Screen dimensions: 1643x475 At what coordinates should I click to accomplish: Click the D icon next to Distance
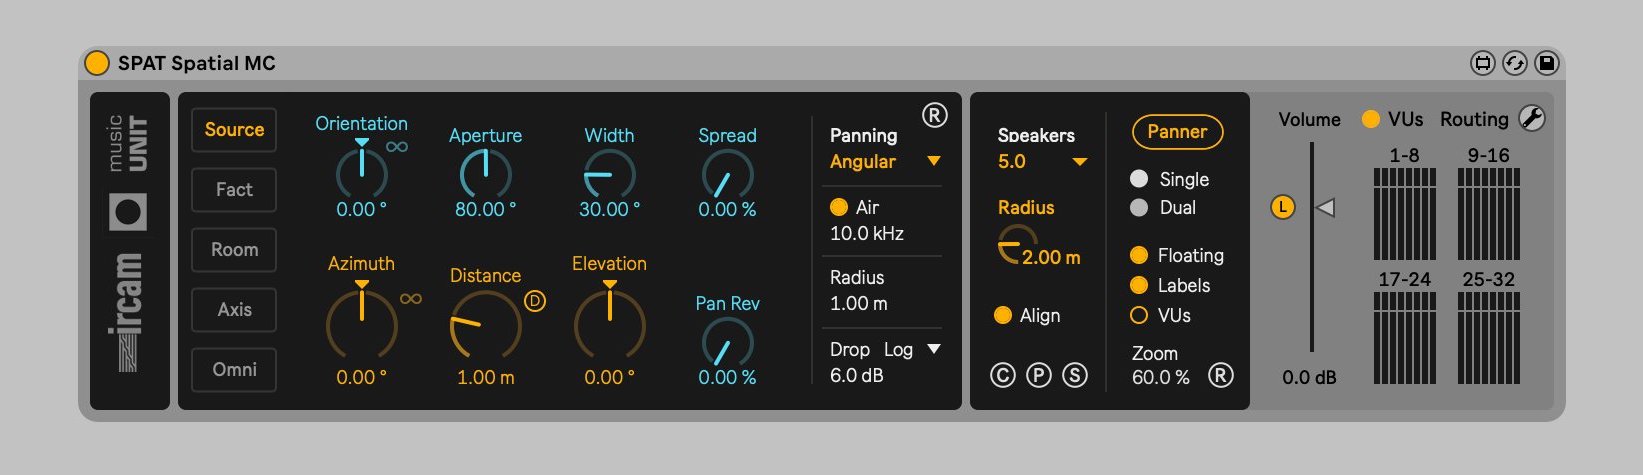point(535,301)
